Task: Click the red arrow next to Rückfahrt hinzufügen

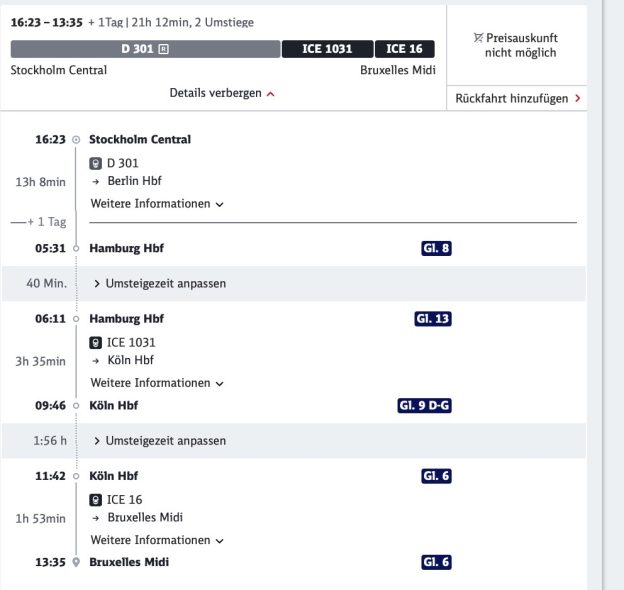Action: (x=578, y=98)
